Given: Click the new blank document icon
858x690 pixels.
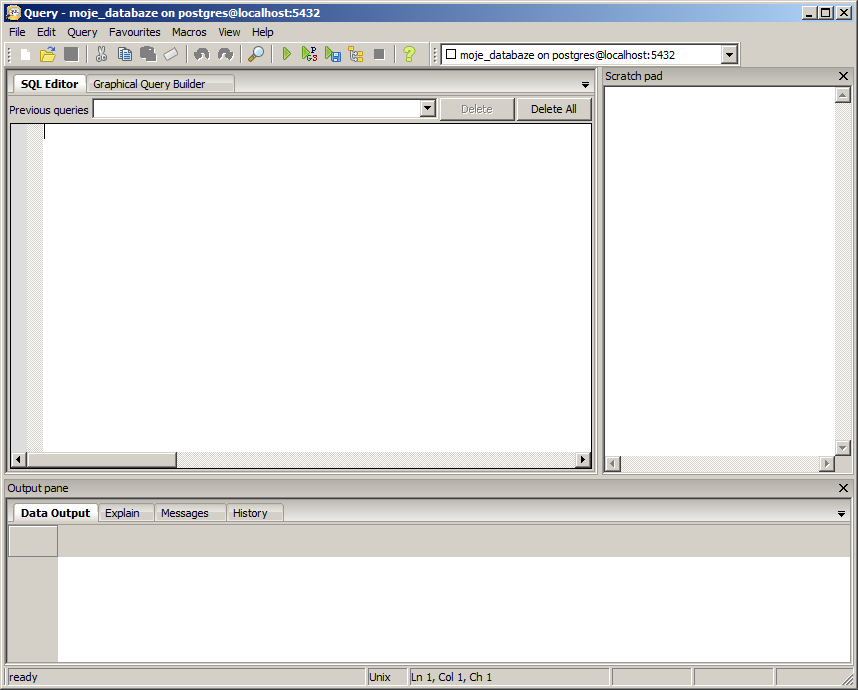Looking at the screenshot, I should point(25,54).
